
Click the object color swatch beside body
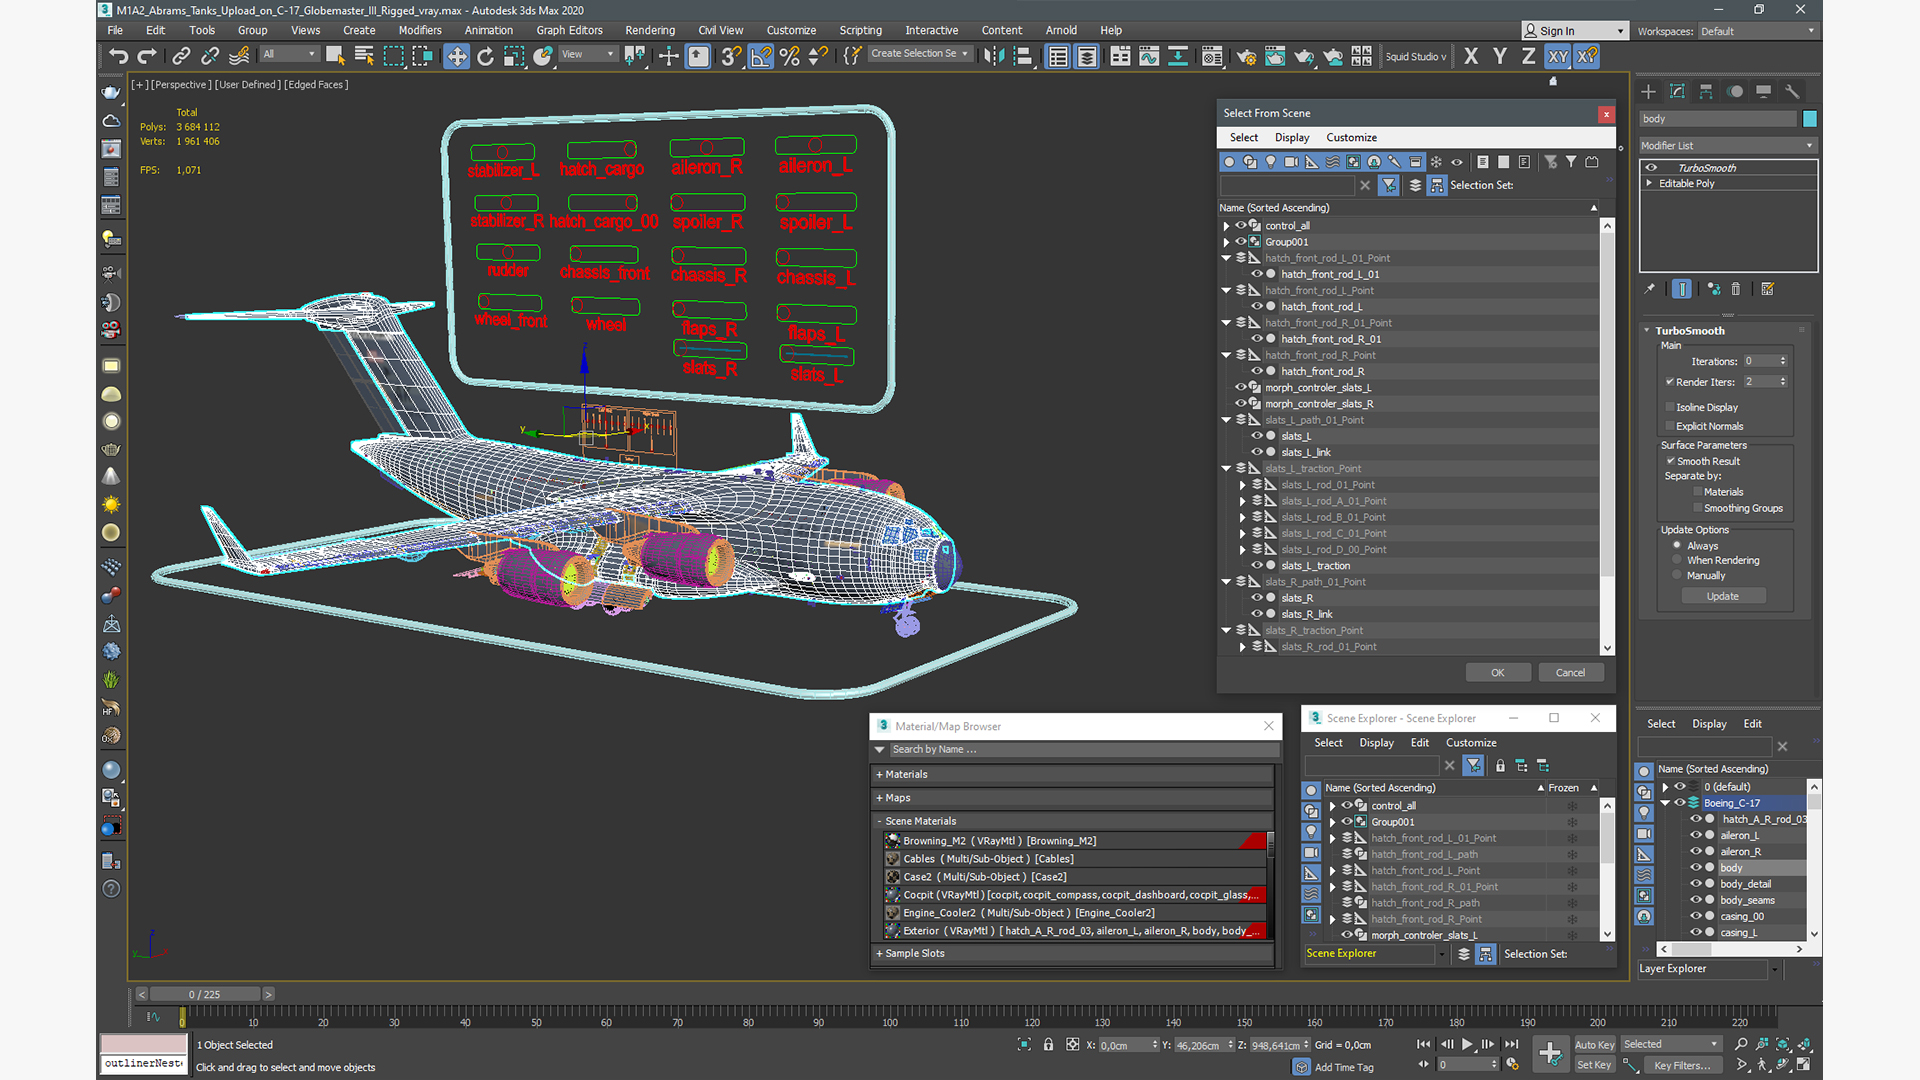click(1809, 119)
